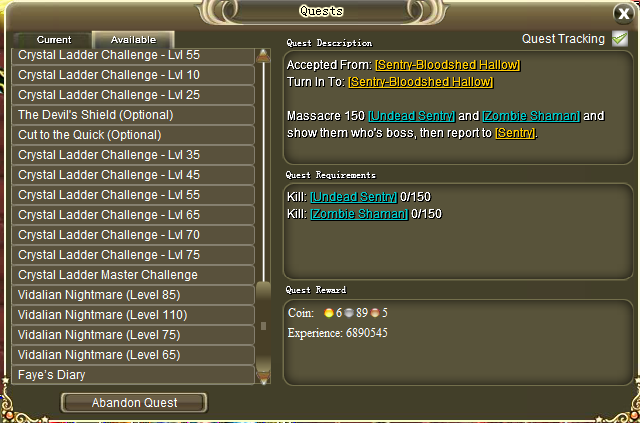Switch to the Current quests tab
The width and height of the screenshot is (640, 423).
(x=53, y=40)
